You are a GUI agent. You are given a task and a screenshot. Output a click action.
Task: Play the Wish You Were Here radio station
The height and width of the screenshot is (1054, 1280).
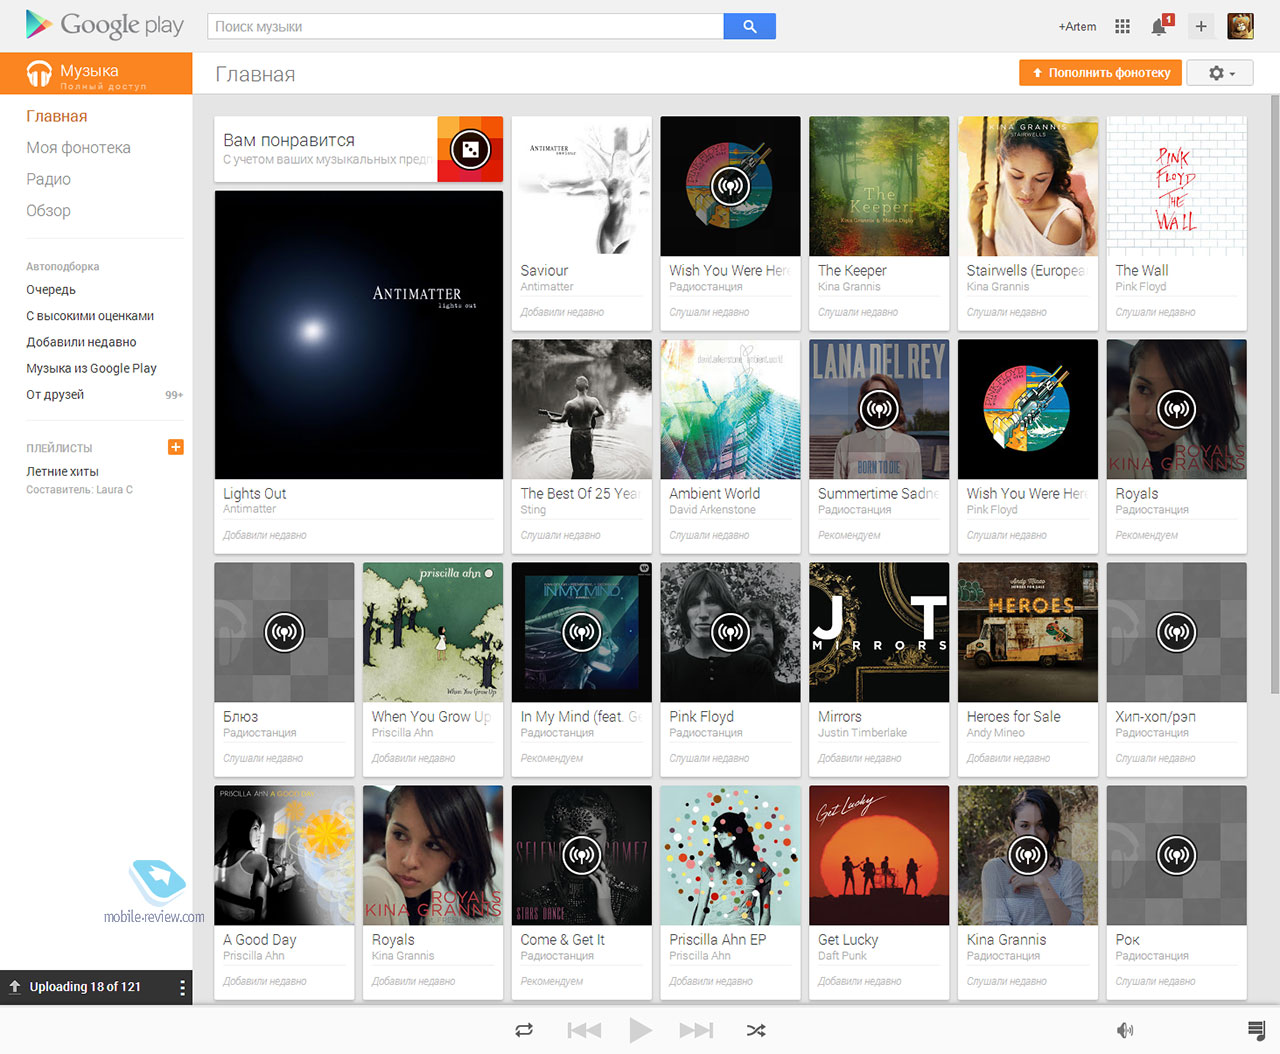point(730,186)
